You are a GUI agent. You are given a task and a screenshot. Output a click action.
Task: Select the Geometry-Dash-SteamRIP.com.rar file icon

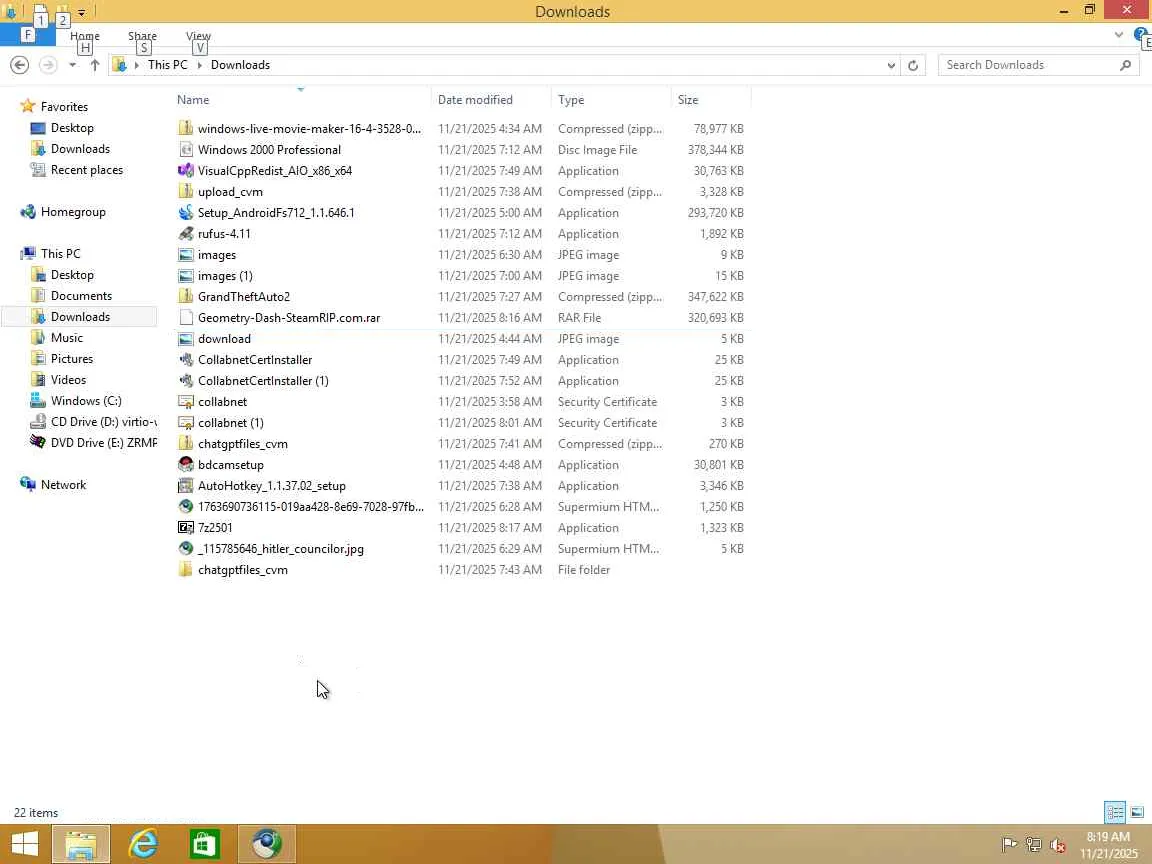[x=186, y=317]
